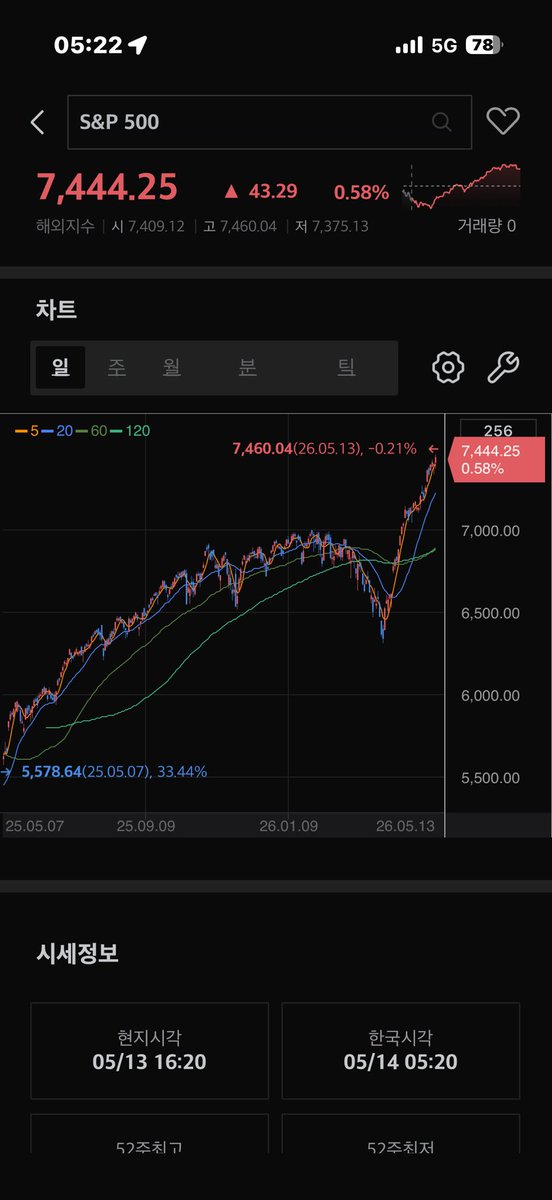Tap the 6,000.00 axis label

point(490,695)
